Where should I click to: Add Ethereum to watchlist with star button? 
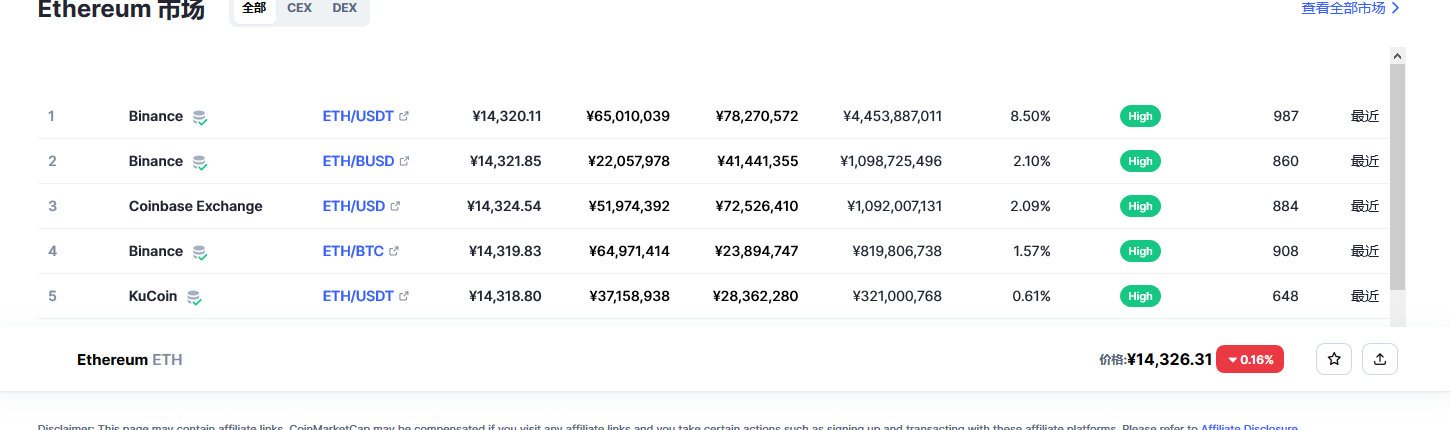click(x=1334, y=359)
